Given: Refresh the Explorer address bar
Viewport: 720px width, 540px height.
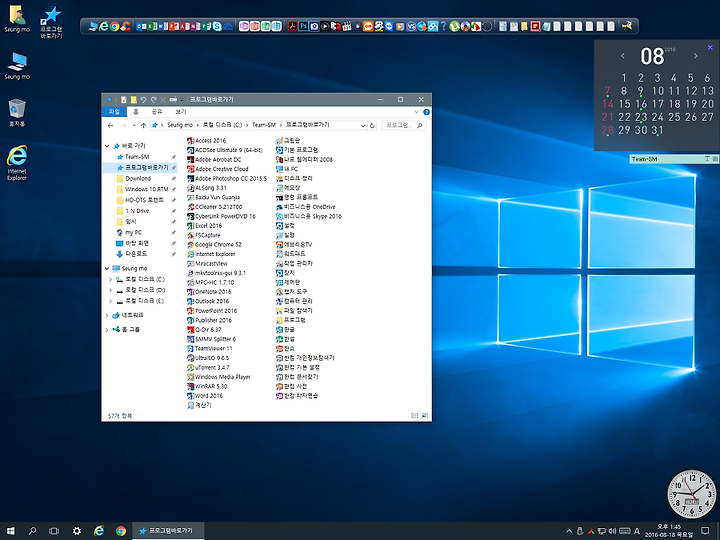Looking at the screenshot, I should 372,125.
